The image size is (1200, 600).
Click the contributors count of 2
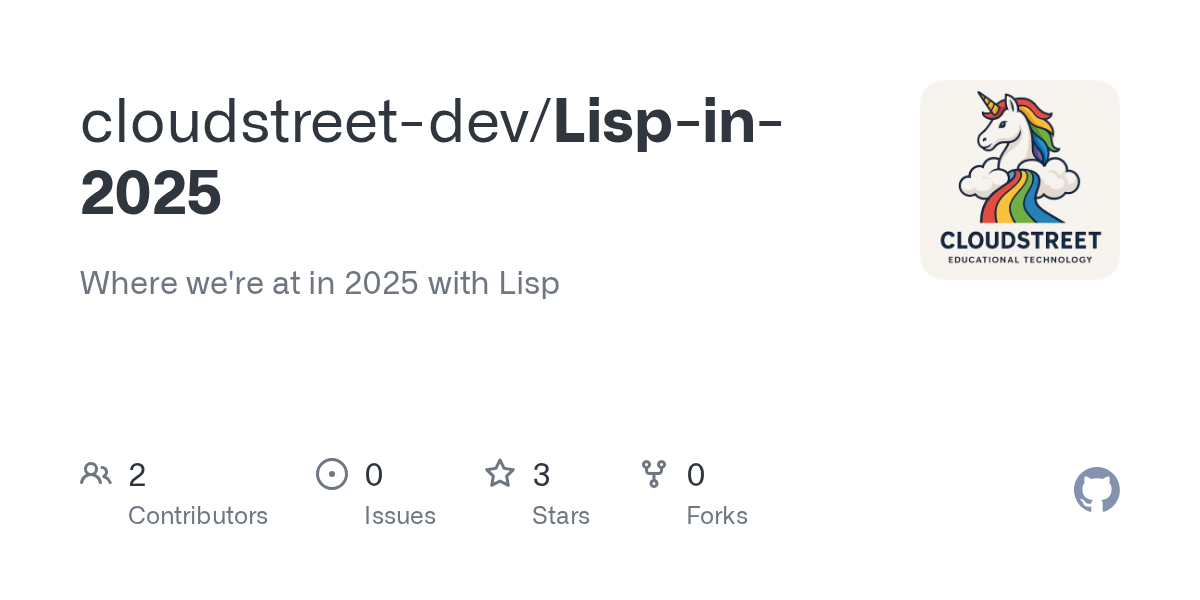137,475
